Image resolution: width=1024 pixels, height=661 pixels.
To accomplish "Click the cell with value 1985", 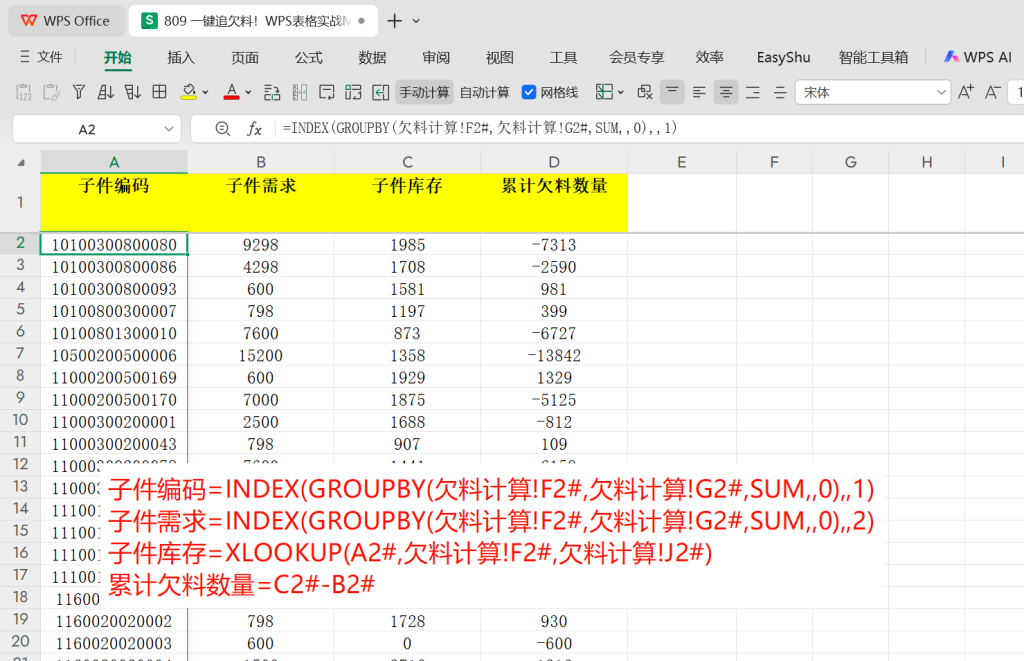I will 408,244.
